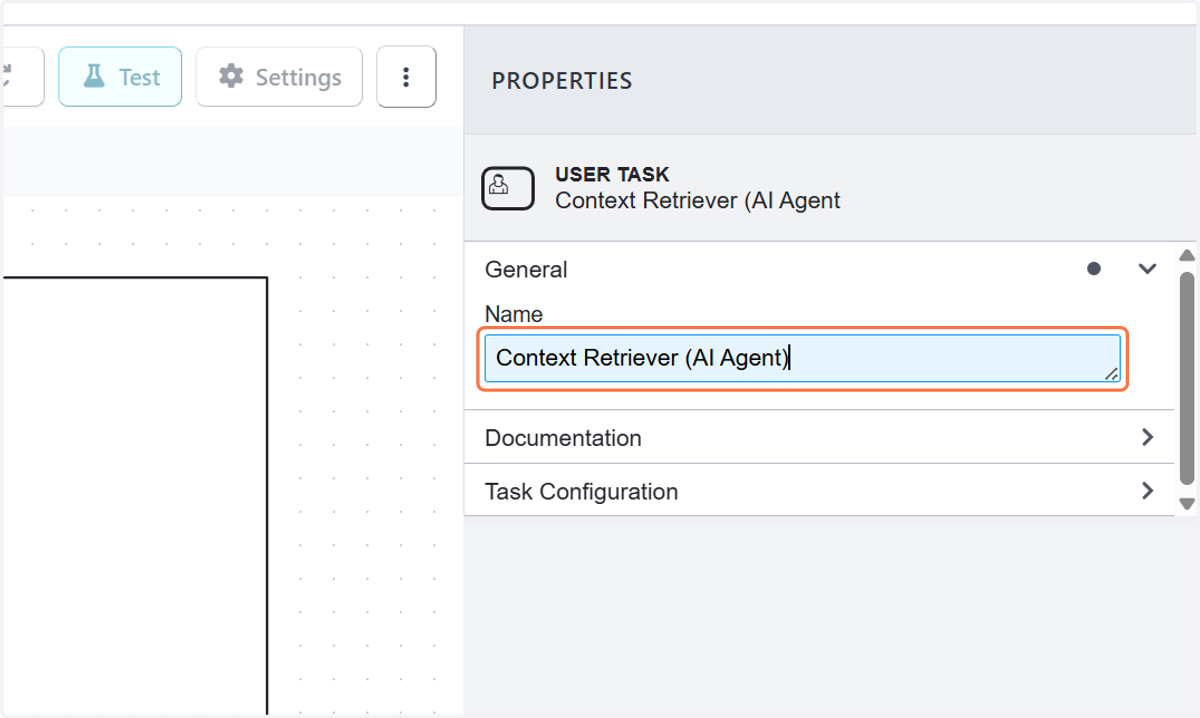Image resolution: width=1200 pixels, height=718 pixels.
Task: Open the Settings button
Action: tap(279, 77)
